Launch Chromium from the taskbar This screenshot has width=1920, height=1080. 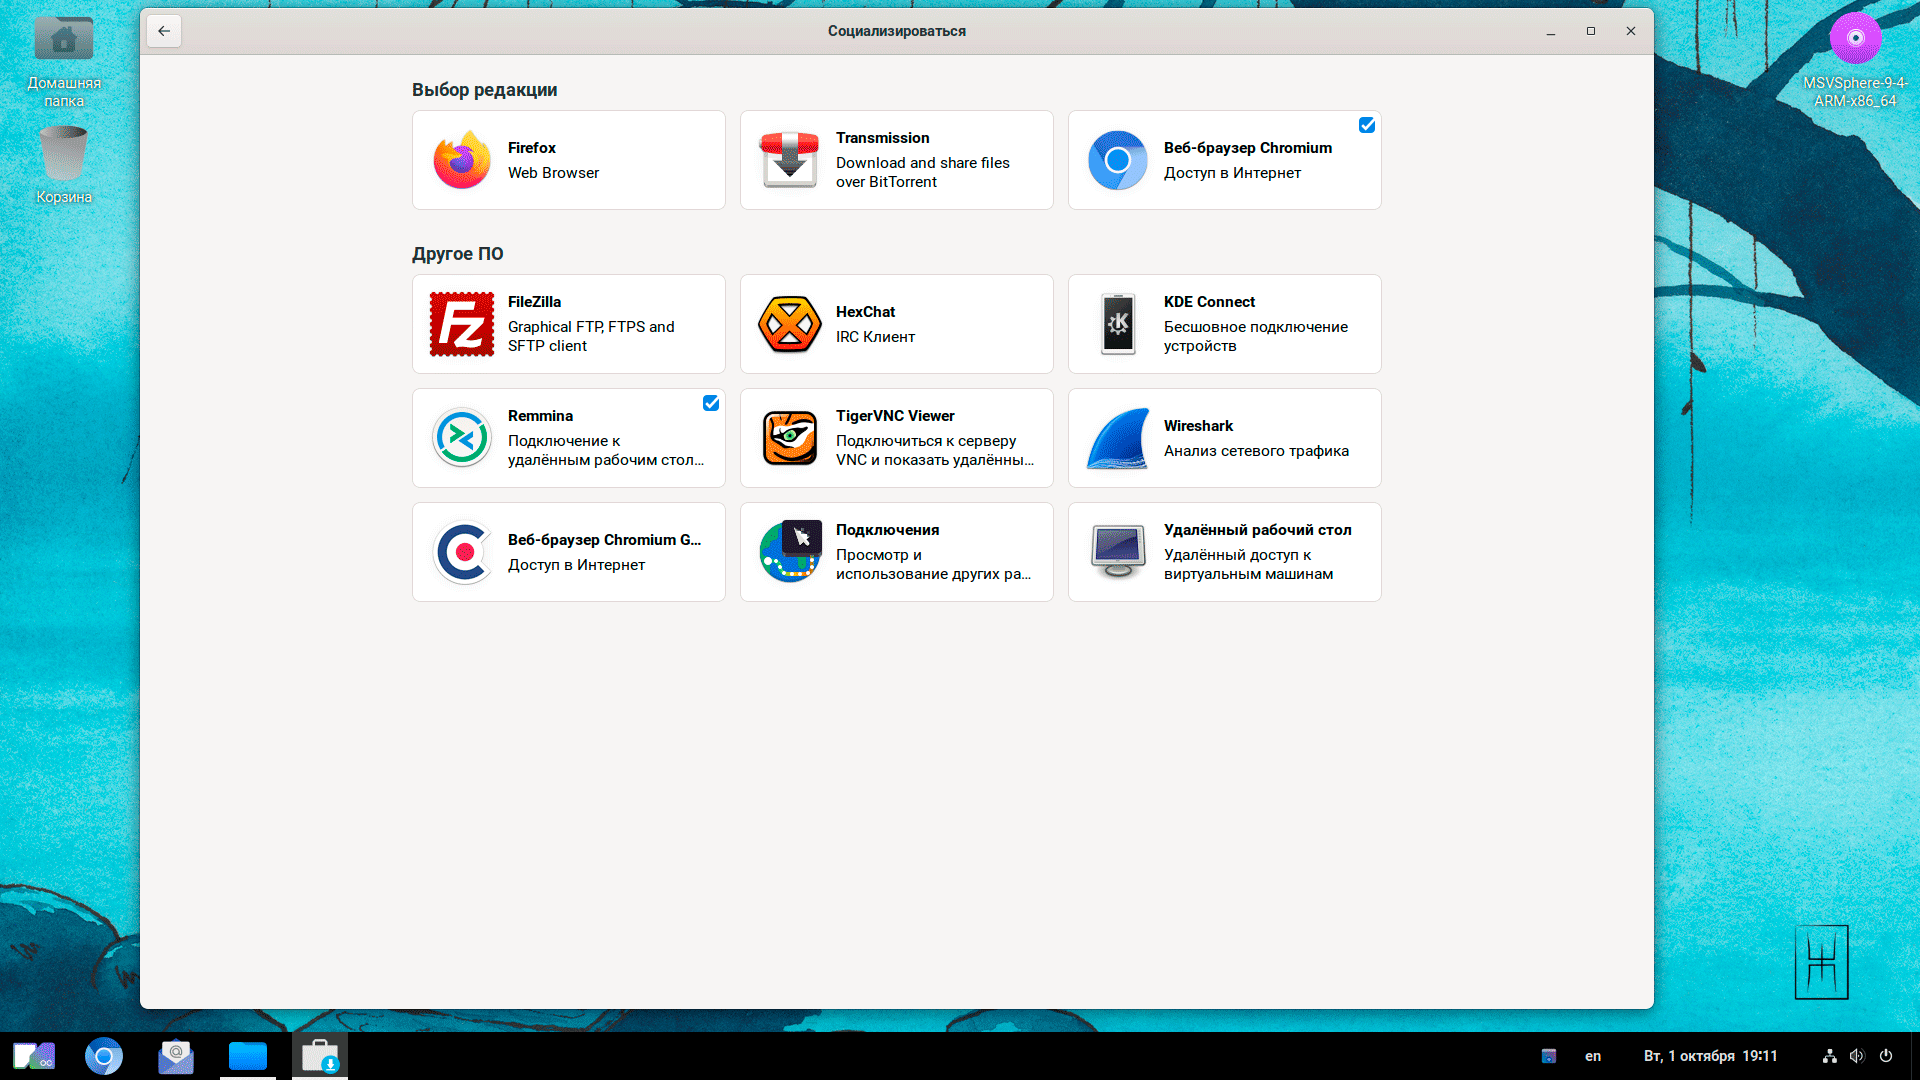click(104, 1056)
